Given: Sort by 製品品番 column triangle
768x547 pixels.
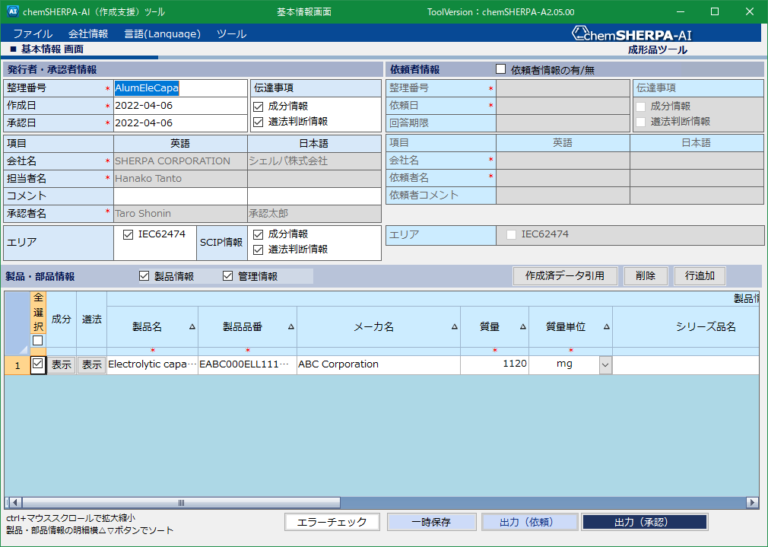Looking at the screenshot, I should point(291,327).
